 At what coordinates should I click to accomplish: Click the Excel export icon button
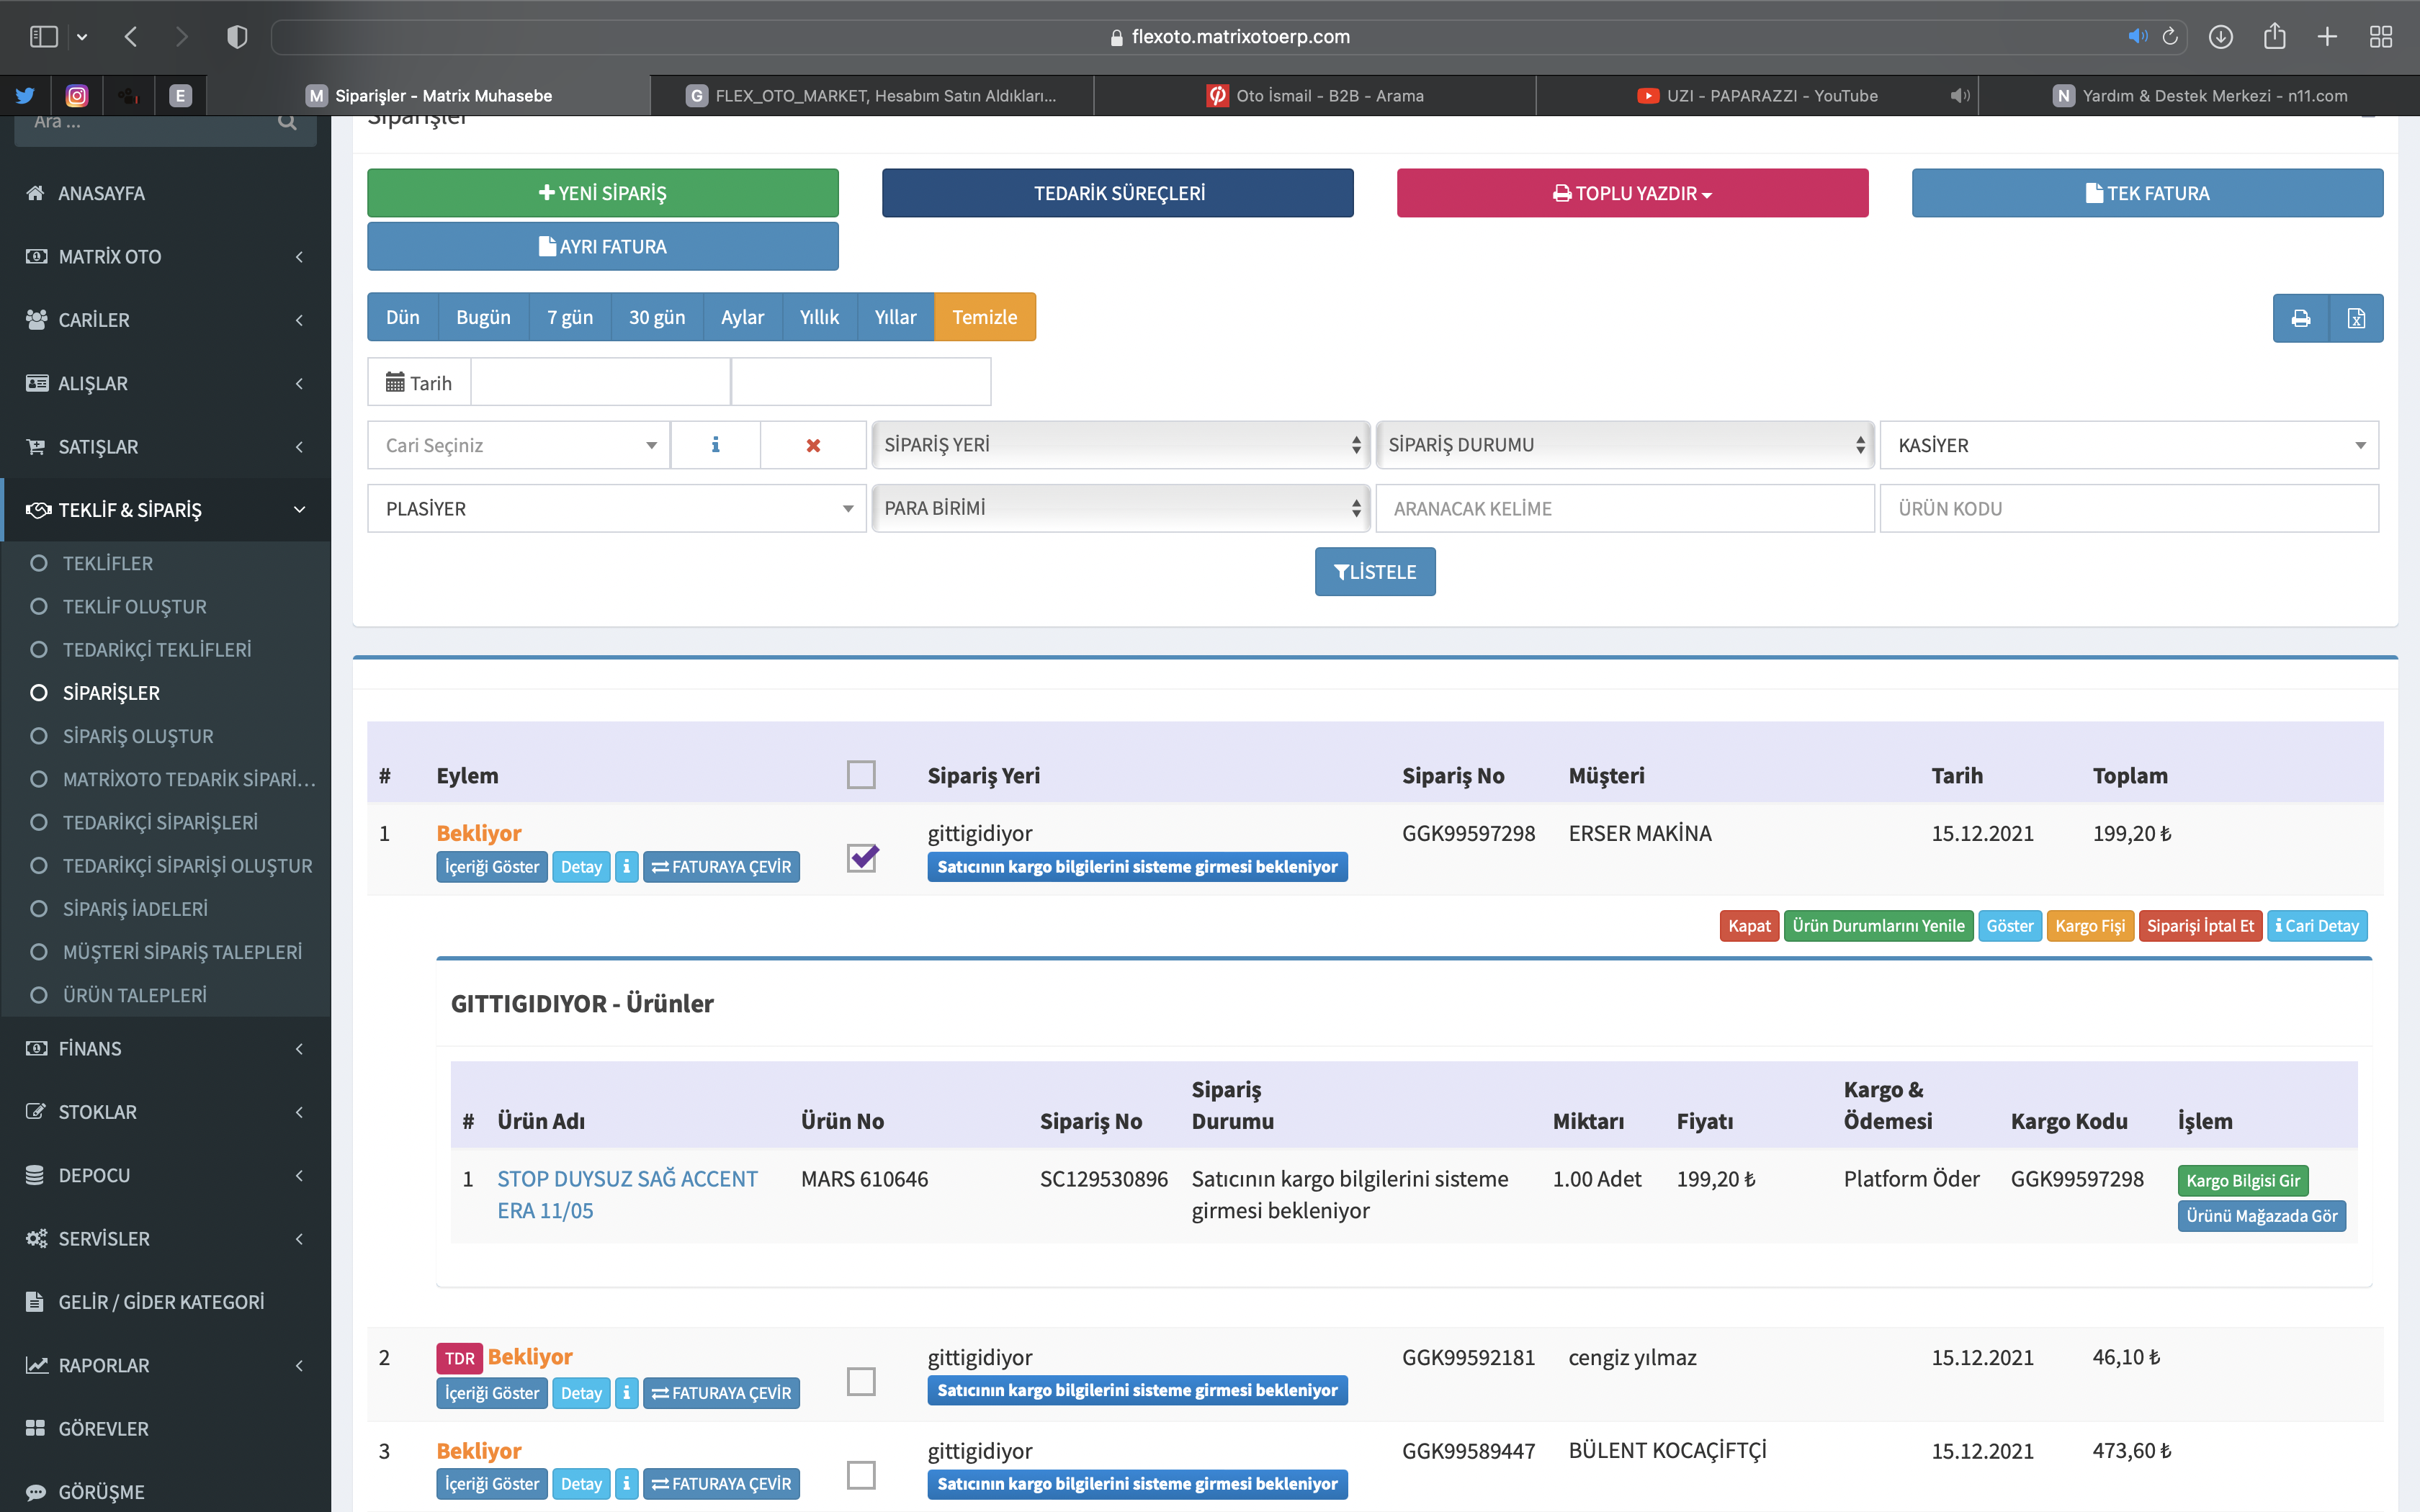click(2356, 318)
